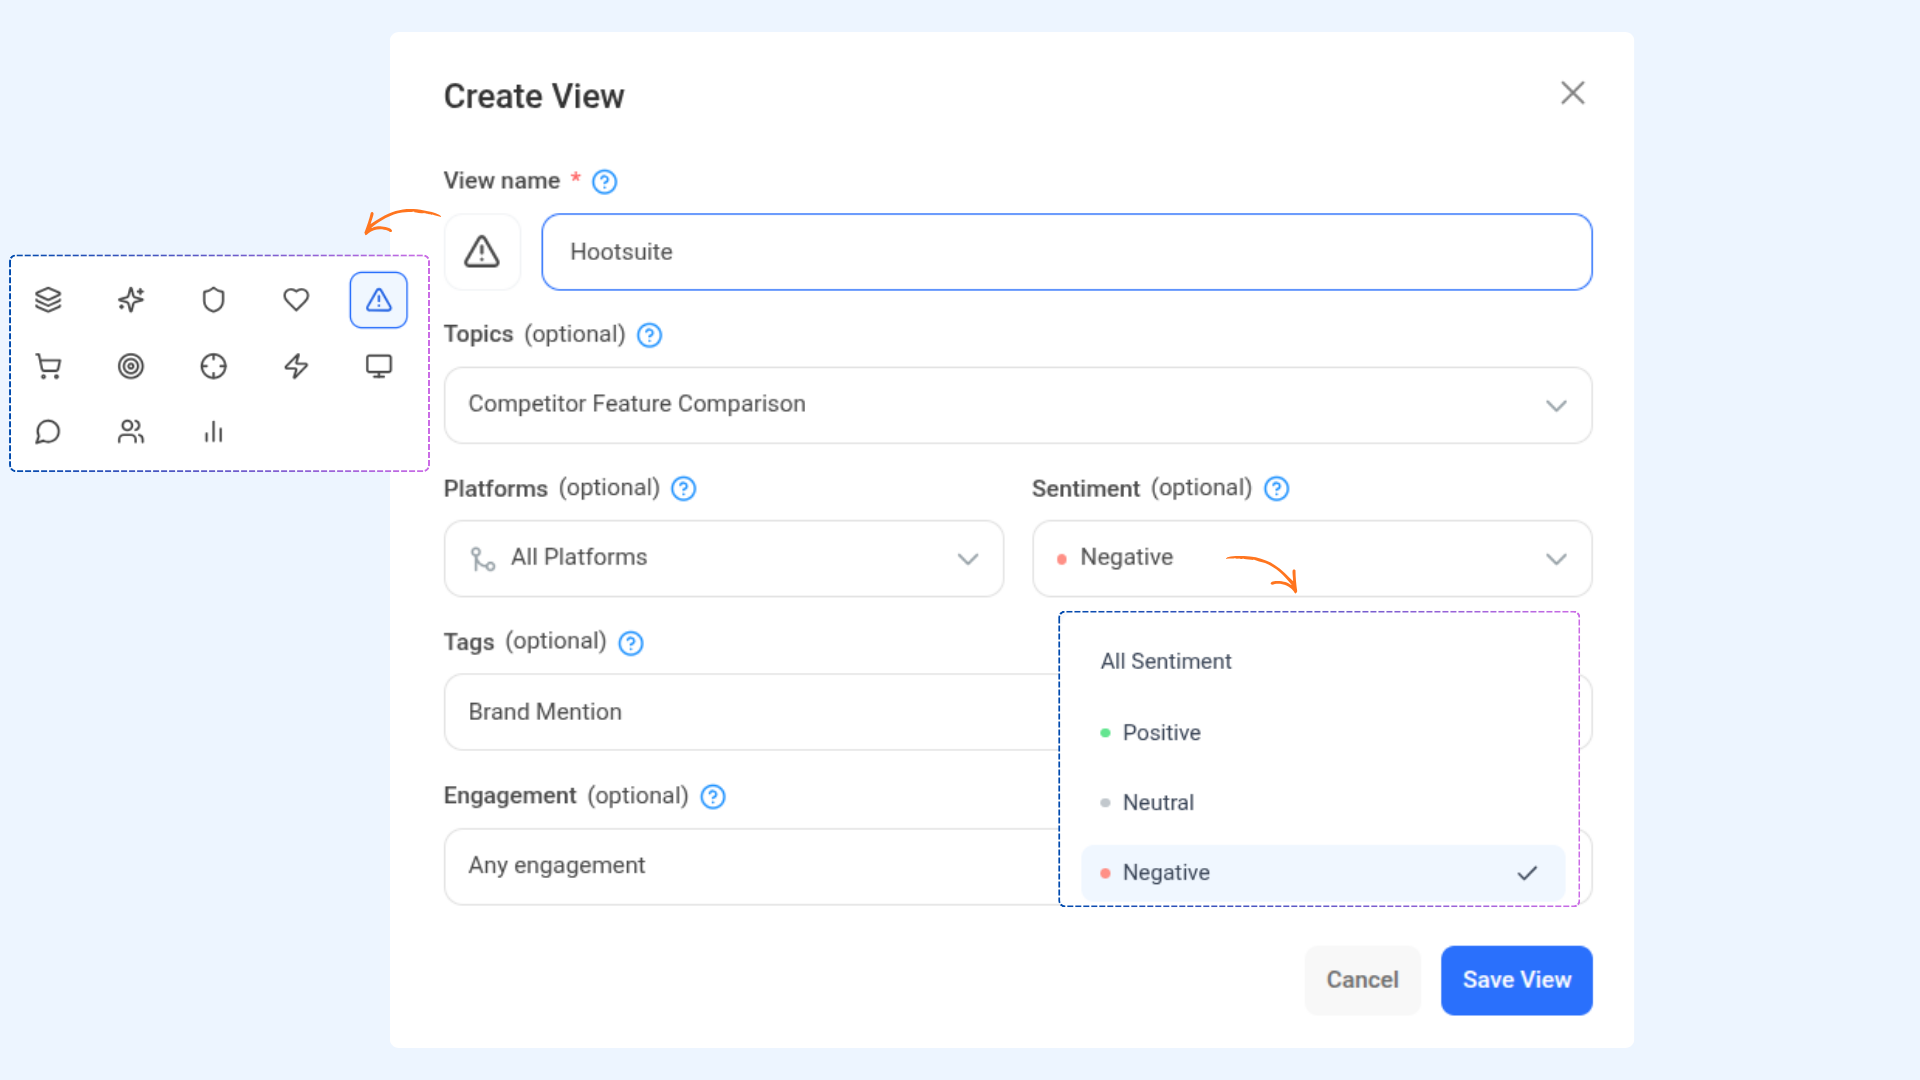This screenshot has height=1080, width=1920.
Task: Select Neutral sentiment option
Action: (x=1323, y=803)
